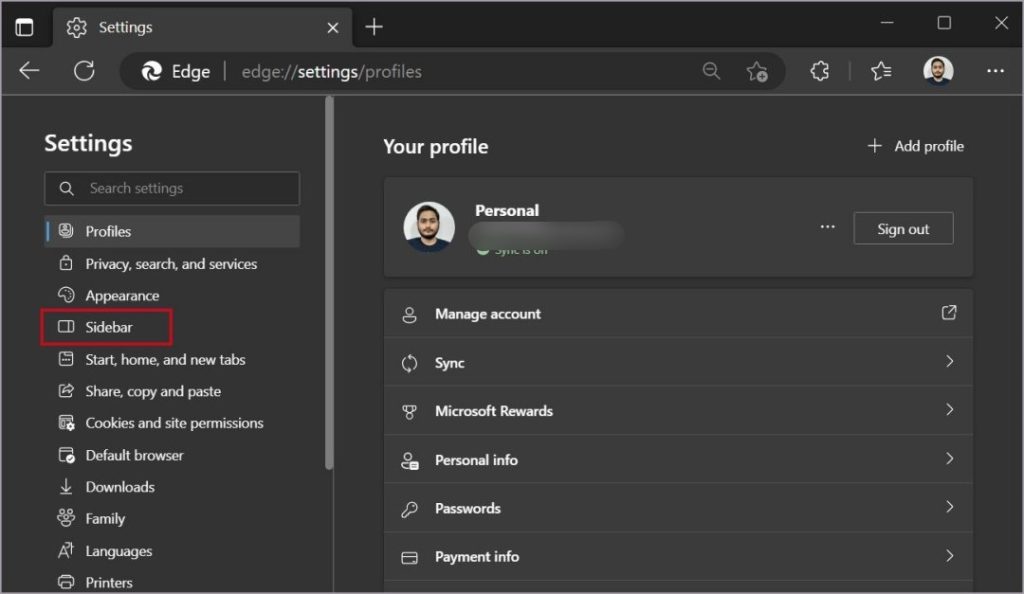Open Settings and more ellipsis menu
The image size is (1024, 594).
pos(995,70)
